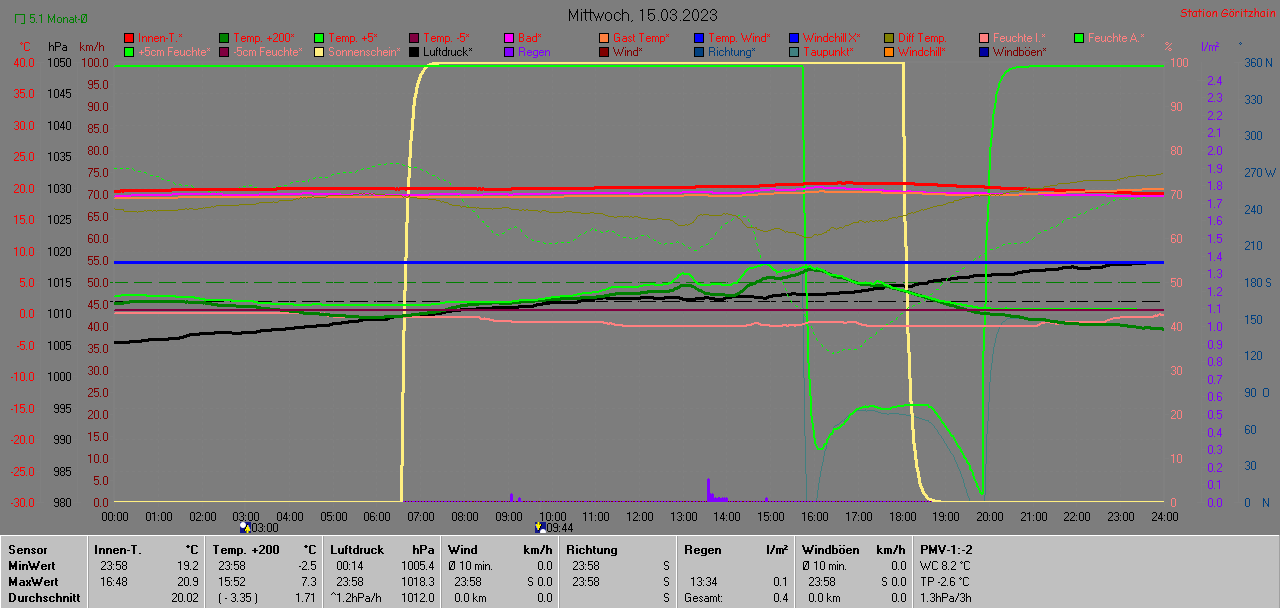Click the 16:48 max temperature time

point(113,582)
